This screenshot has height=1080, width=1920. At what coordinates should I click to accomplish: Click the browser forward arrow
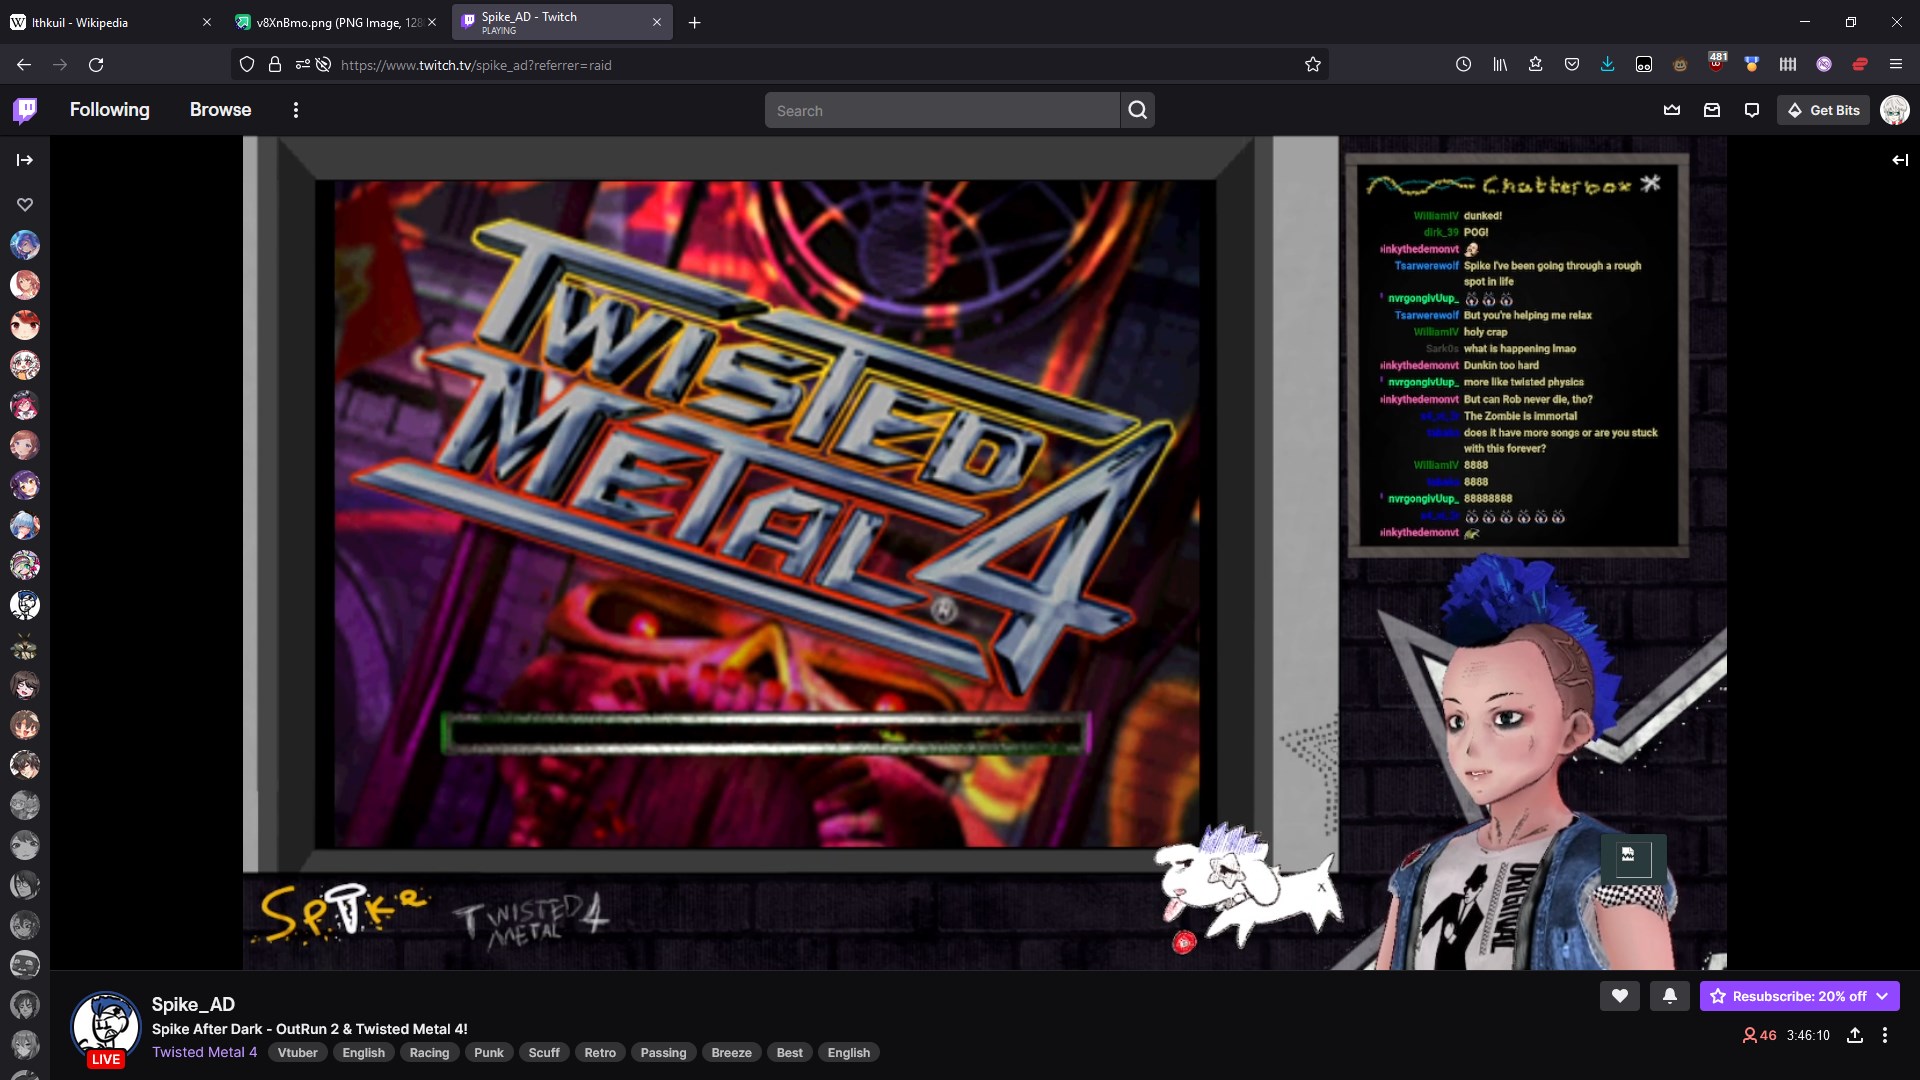tap(60, 64)
